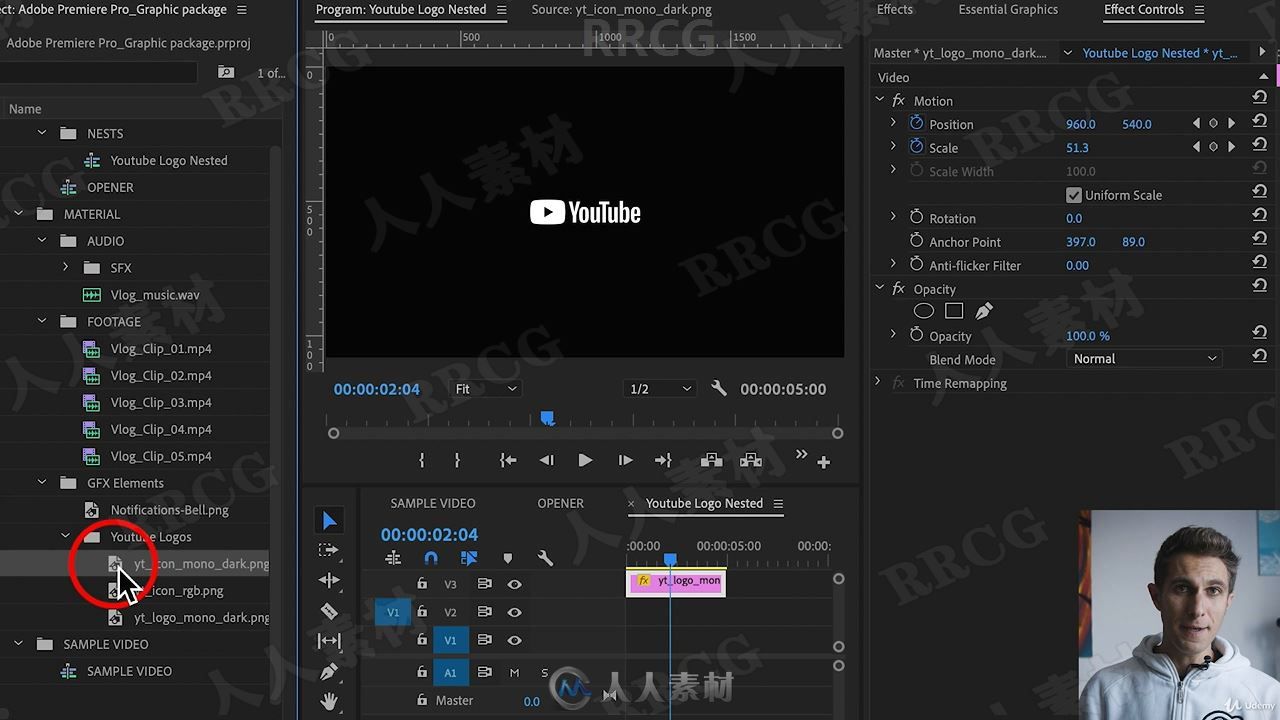Toggle Rotation animation stopwatch

[916, 217]
